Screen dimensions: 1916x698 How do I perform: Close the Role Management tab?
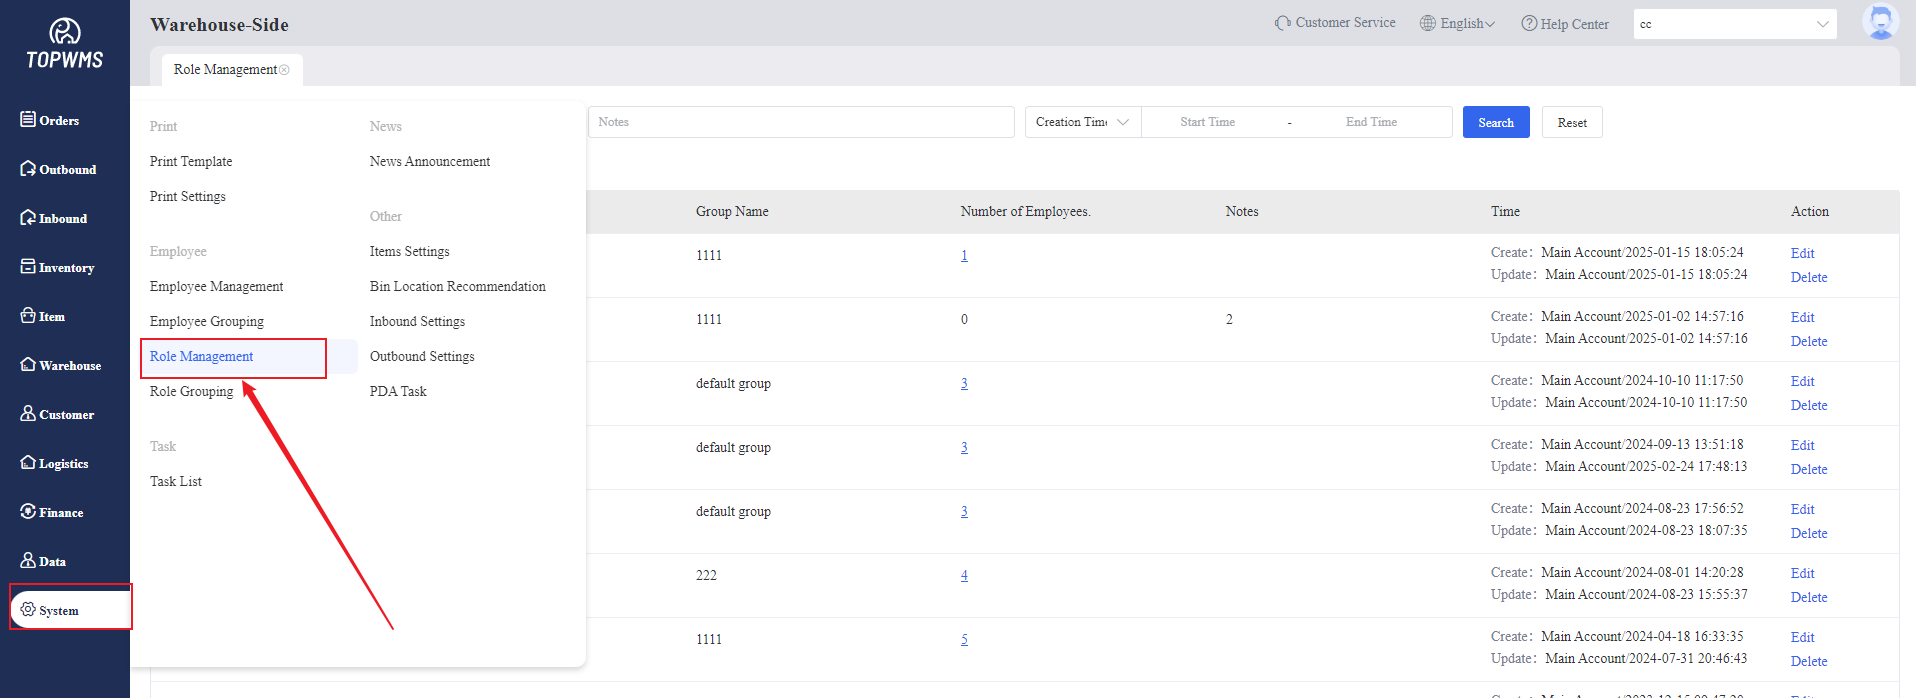click(285, 70)
